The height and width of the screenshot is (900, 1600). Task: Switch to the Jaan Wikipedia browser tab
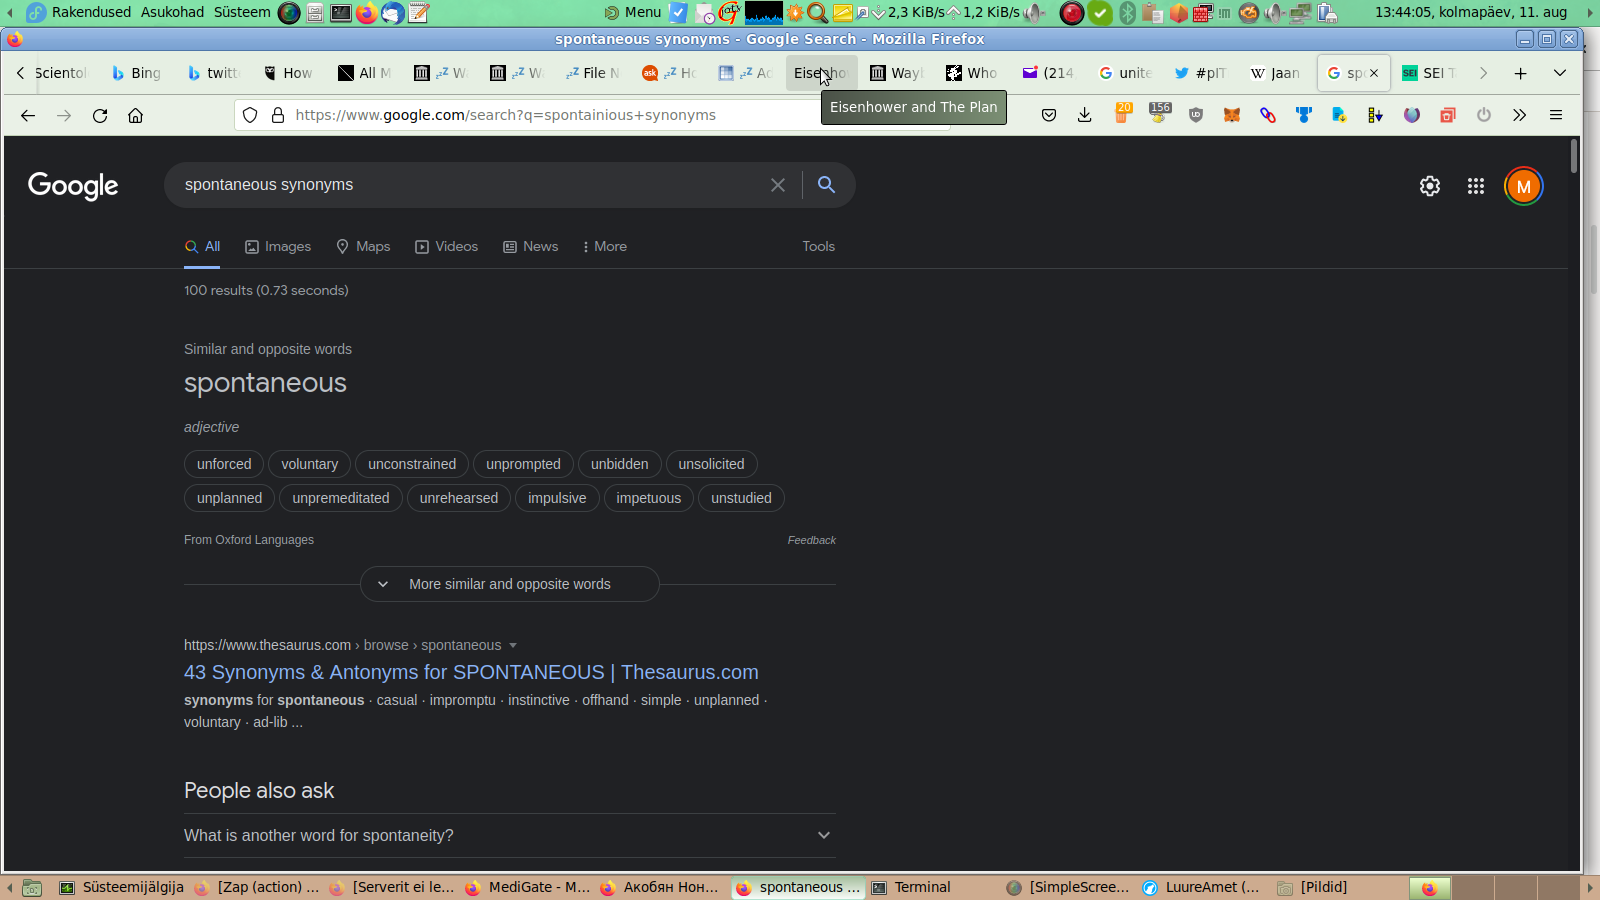[x=1275, y=73]
